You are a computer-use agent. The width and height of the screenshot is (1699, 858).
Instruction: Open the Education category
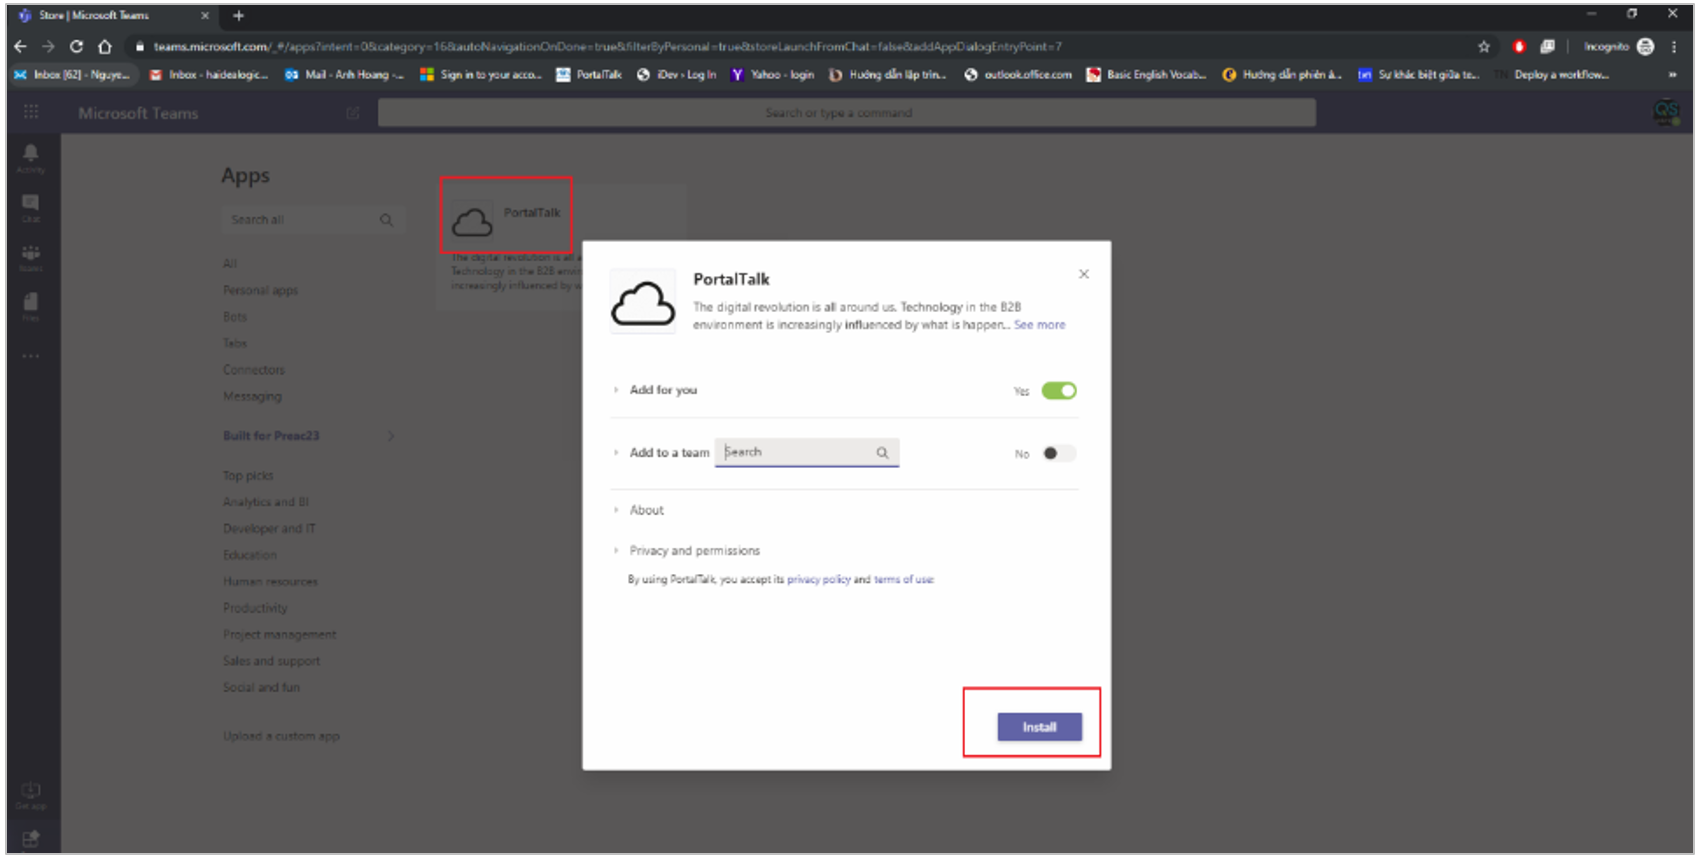coord(250,555)
